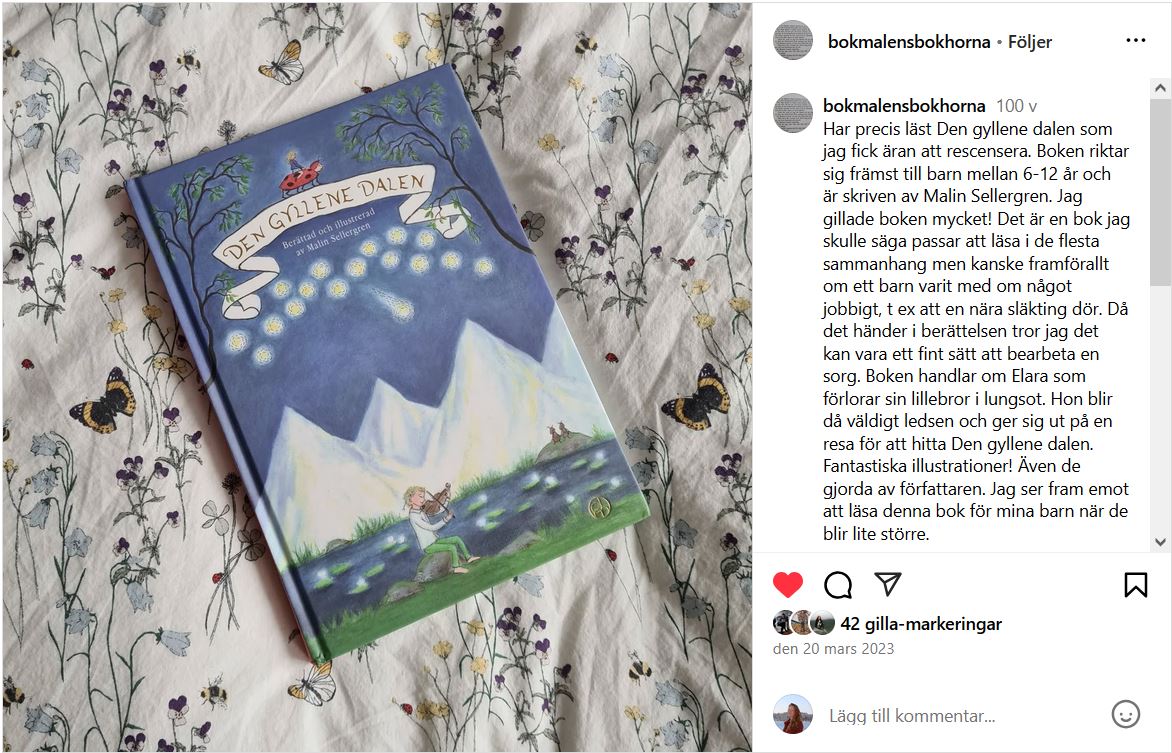The image size is (1172, 753).
Task: Open the three-dot more options menu
Action: (1135, 40)
